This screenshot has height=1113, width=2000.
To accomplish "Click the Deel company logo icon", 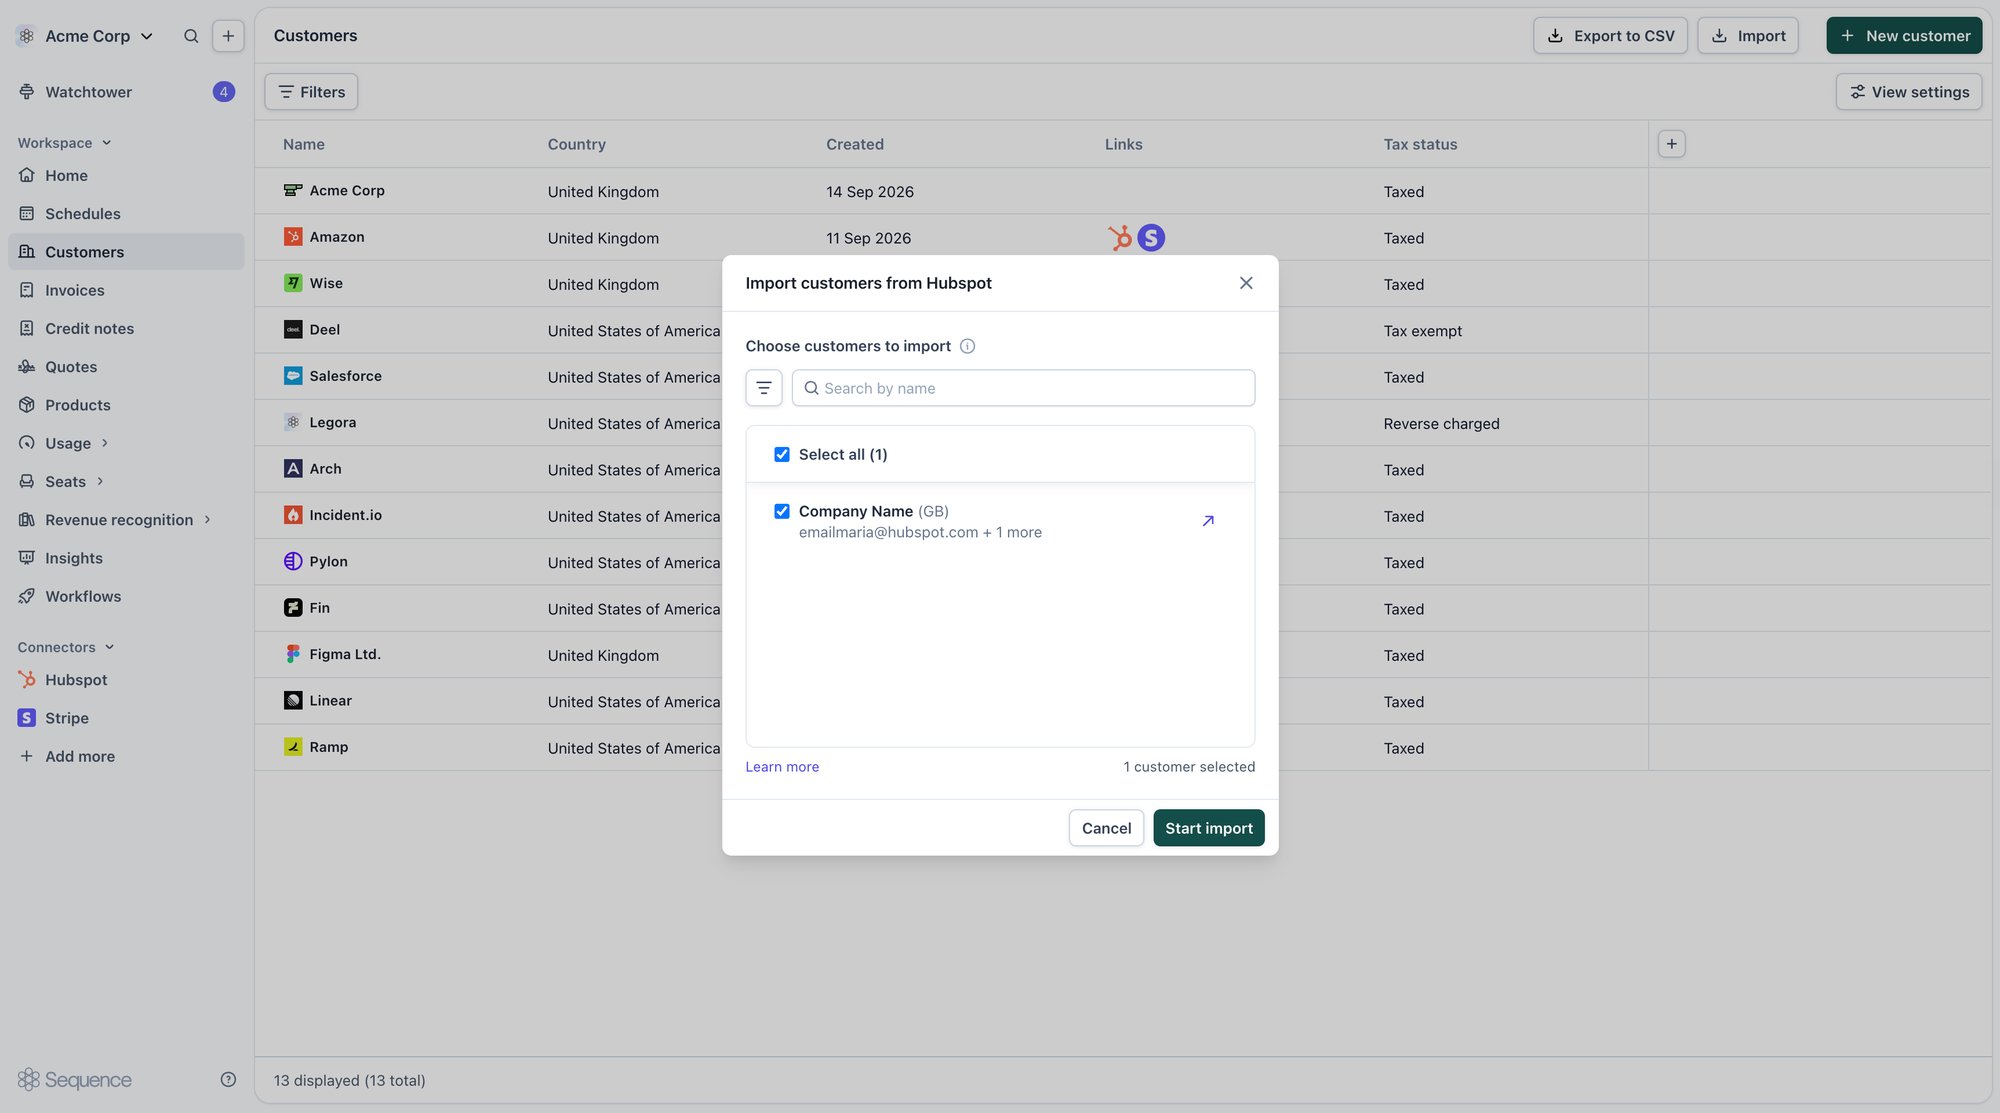I will pyautogui.click(x=293, y=330).
